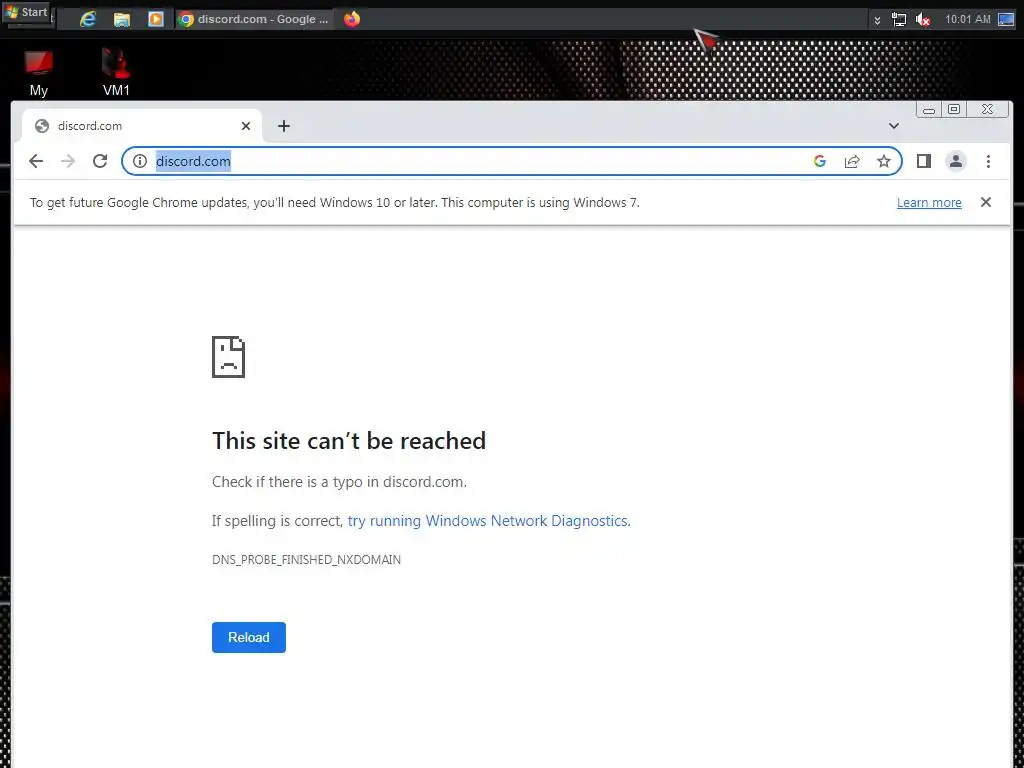The height and width of the screenshot is (768, 1024).
Task: Click muted volume tray icon
Action: [x=923, y=20]
